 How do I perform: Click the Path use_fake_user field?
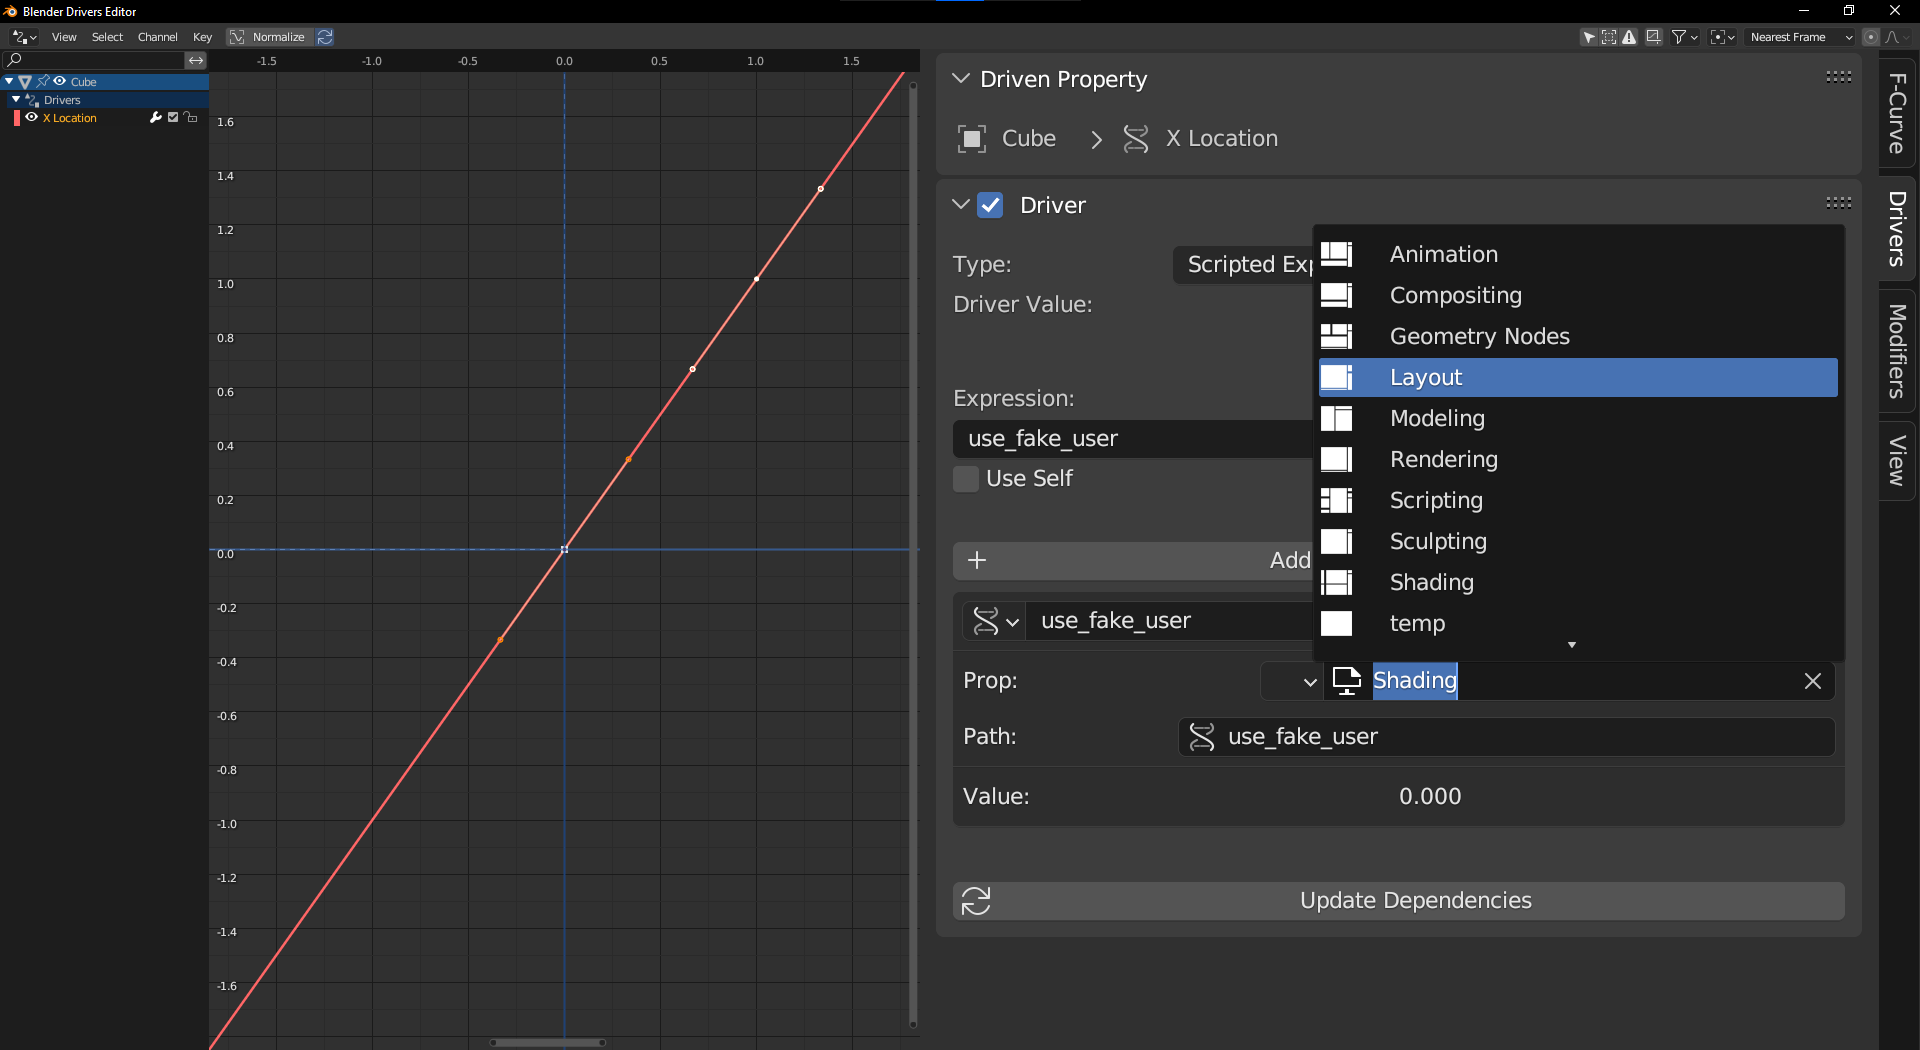pyautogui.click(x=1506, y=737)
